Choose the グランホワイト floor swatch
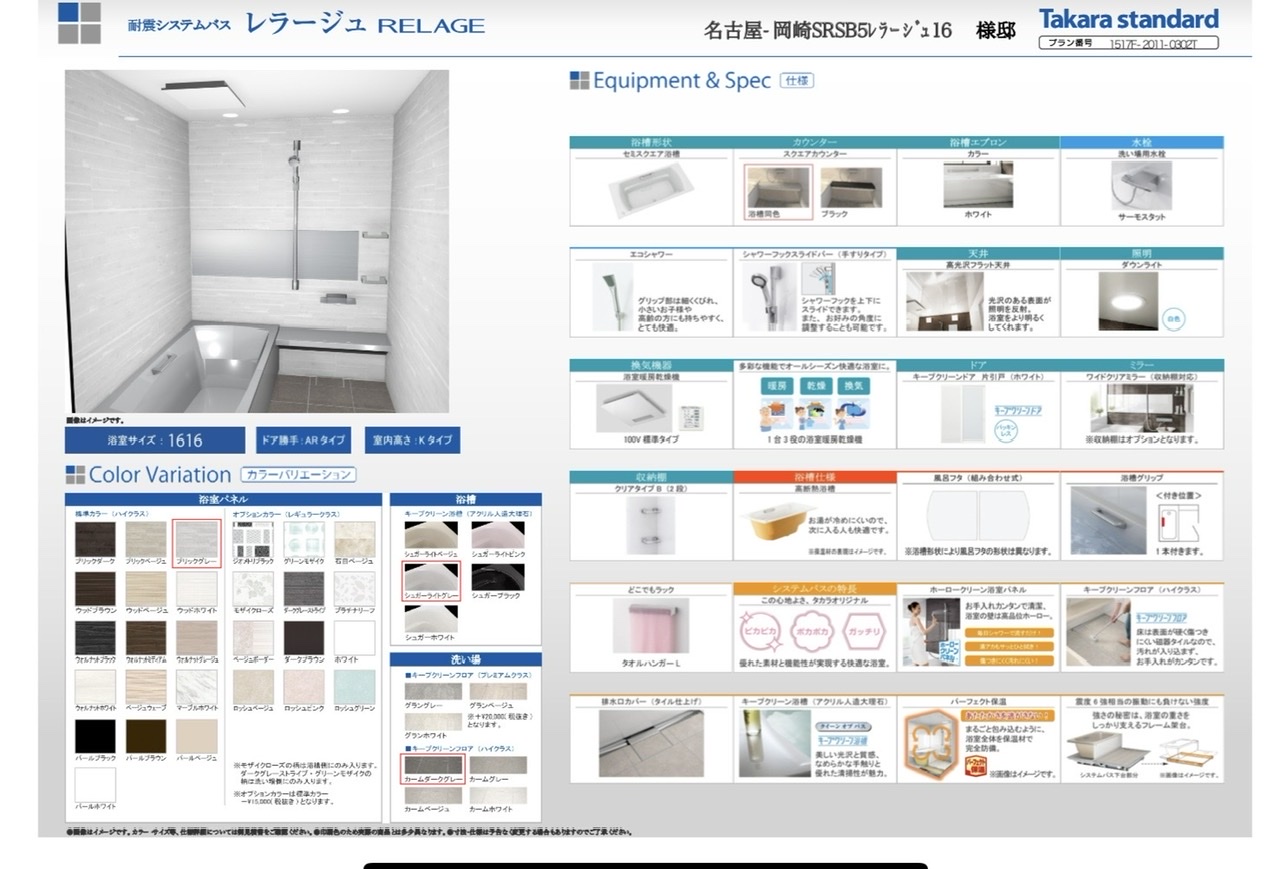Viewport: 1280px width, 869px height. coord(433,722)
